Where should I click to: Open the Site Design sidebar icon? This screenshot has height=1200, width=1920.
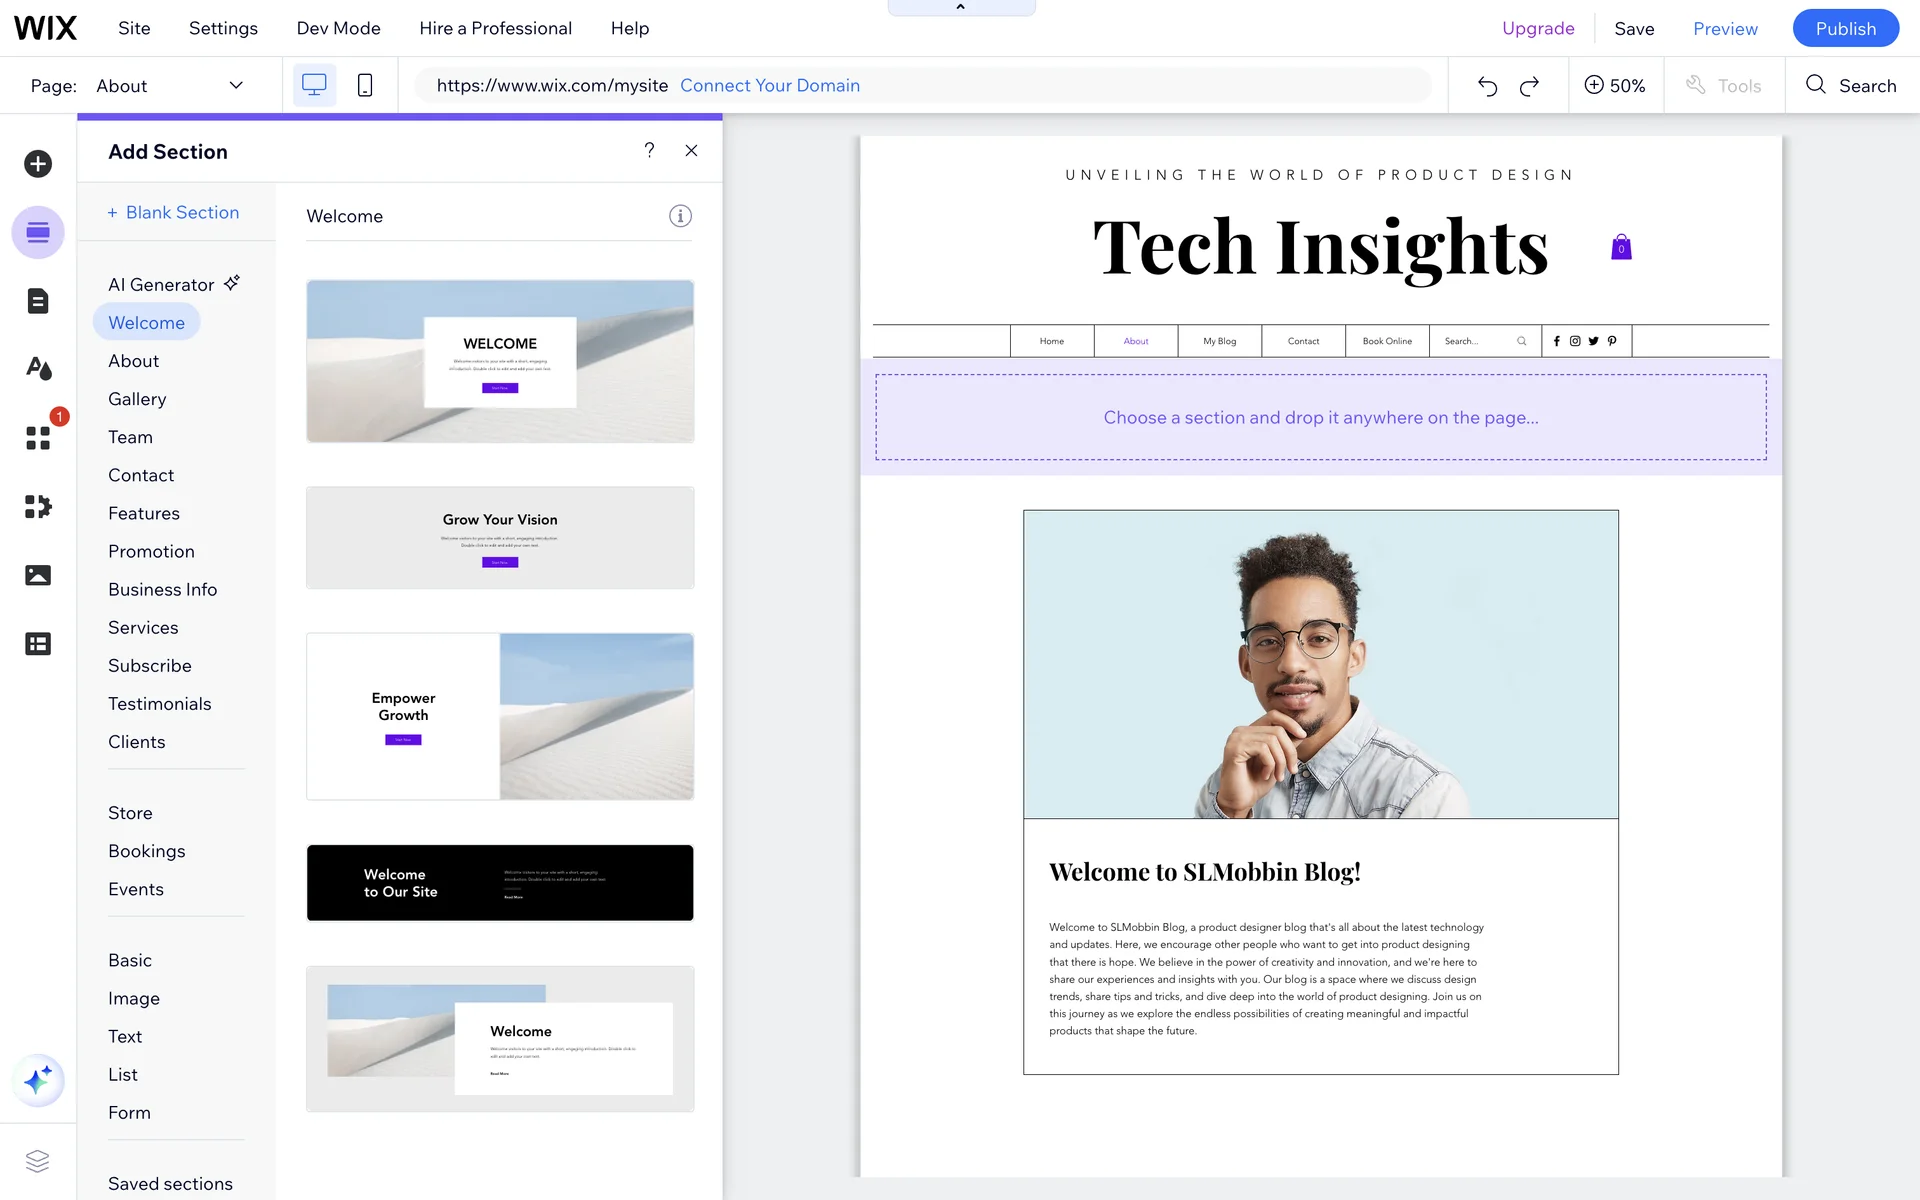click(x=38, y=369)
